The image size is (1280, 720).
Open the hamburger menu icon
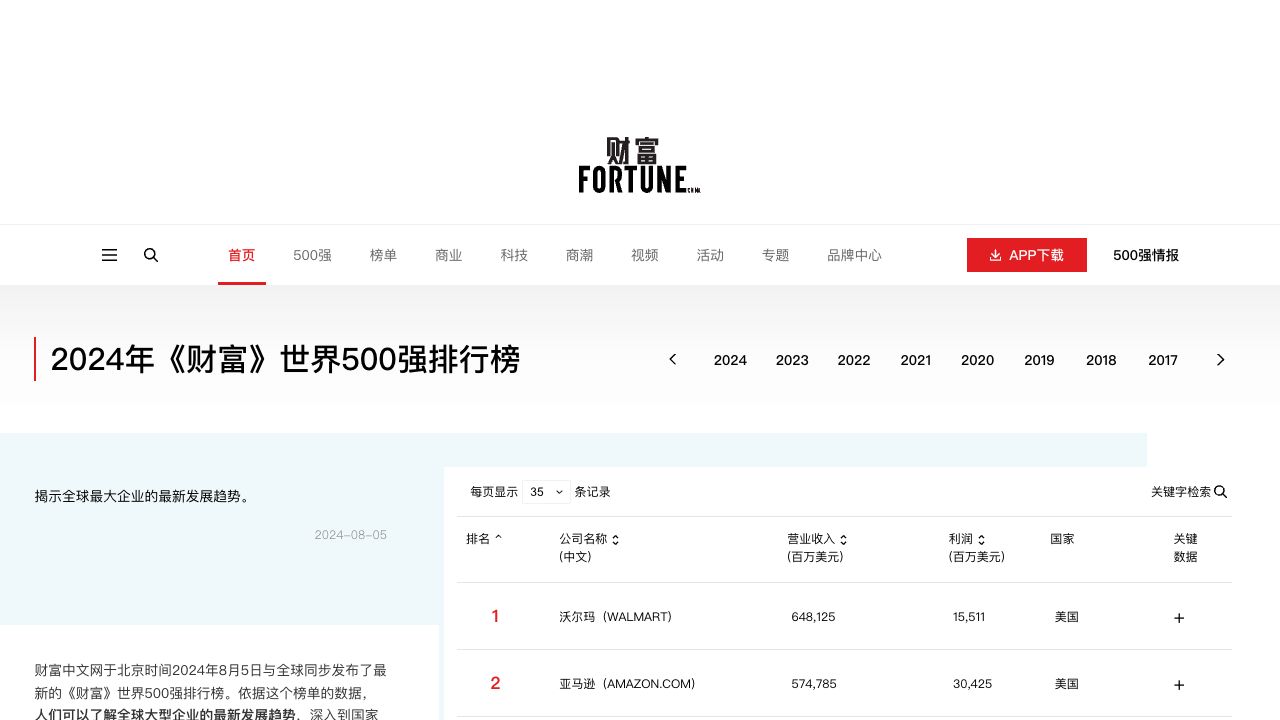(110, 255)
